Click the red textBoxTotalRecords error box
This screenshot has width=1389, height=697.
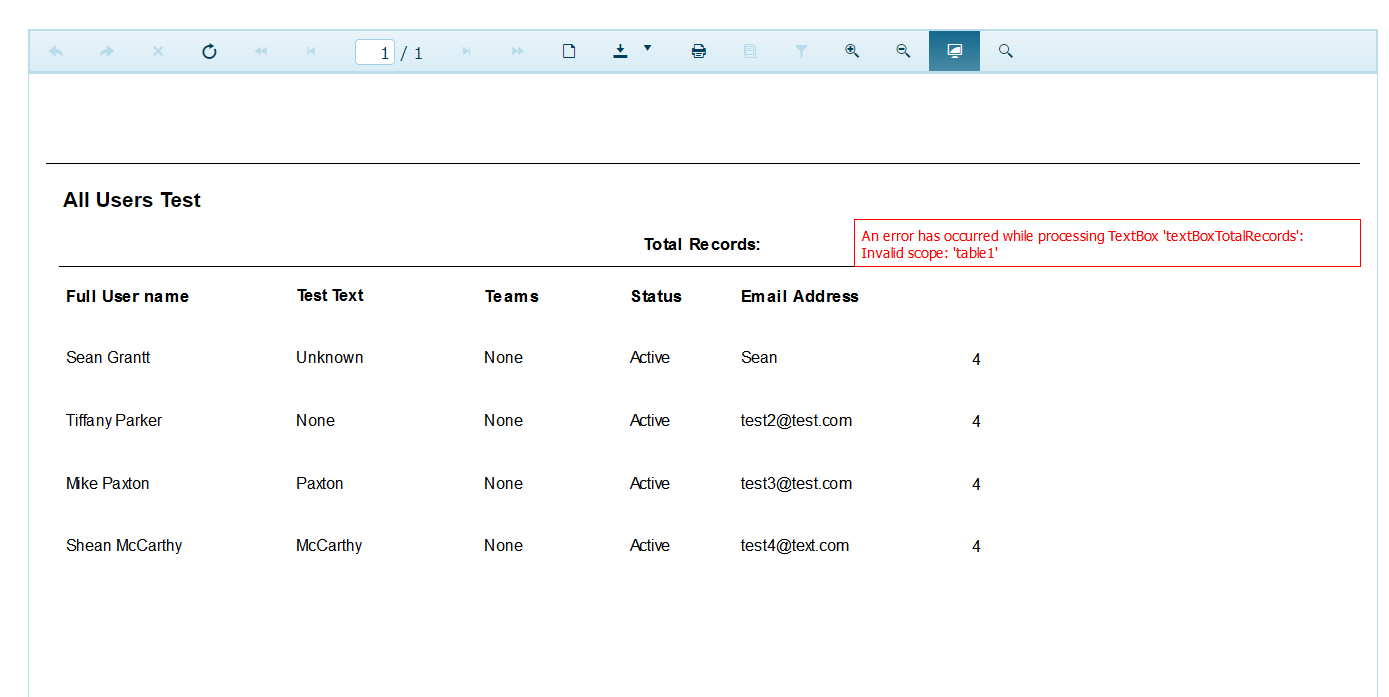(x=1107, y=243)
